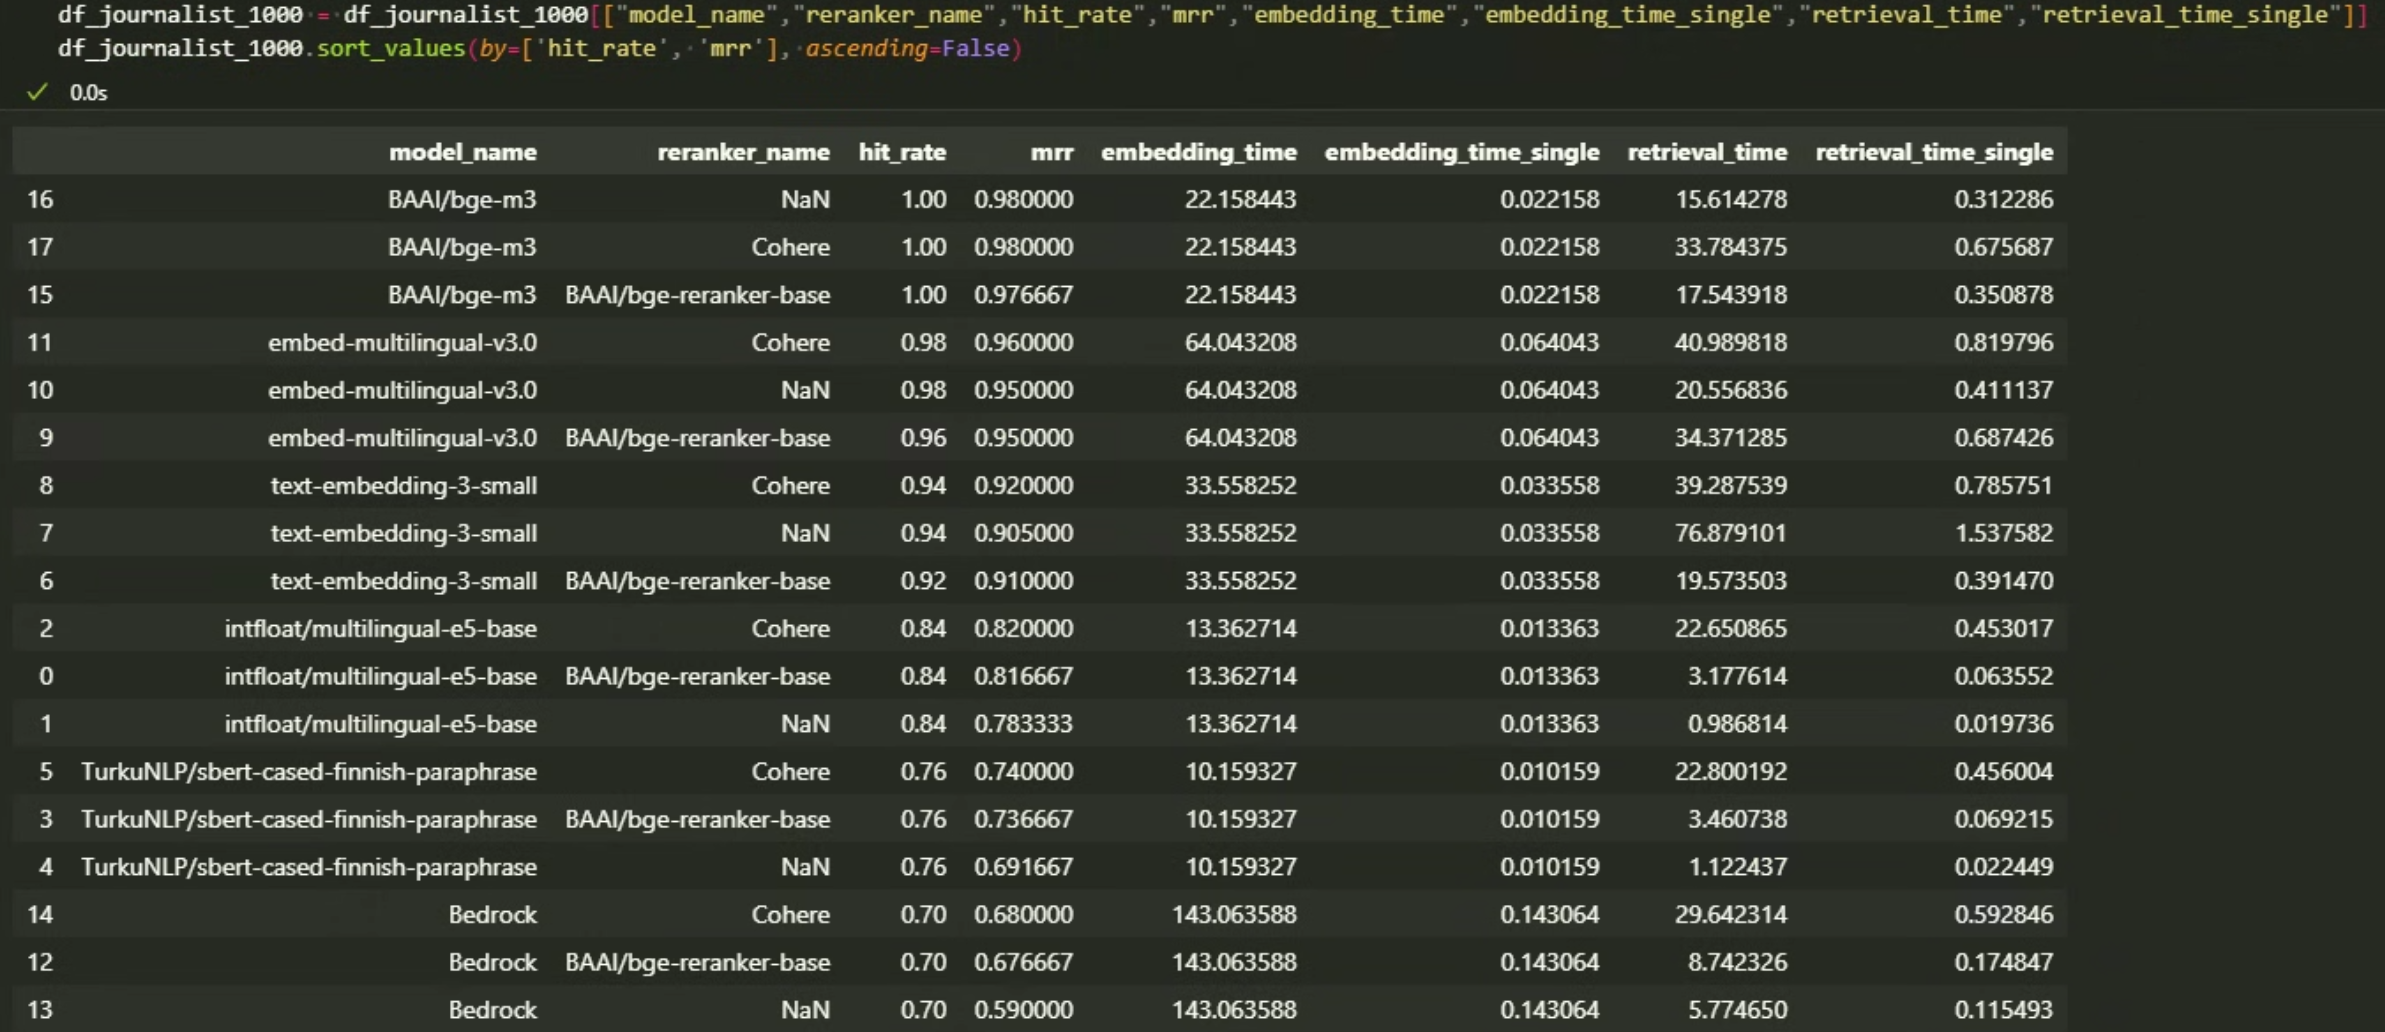
Task: Click retrieval_time value 19.573503
Action: click(x=1731, y=581)
